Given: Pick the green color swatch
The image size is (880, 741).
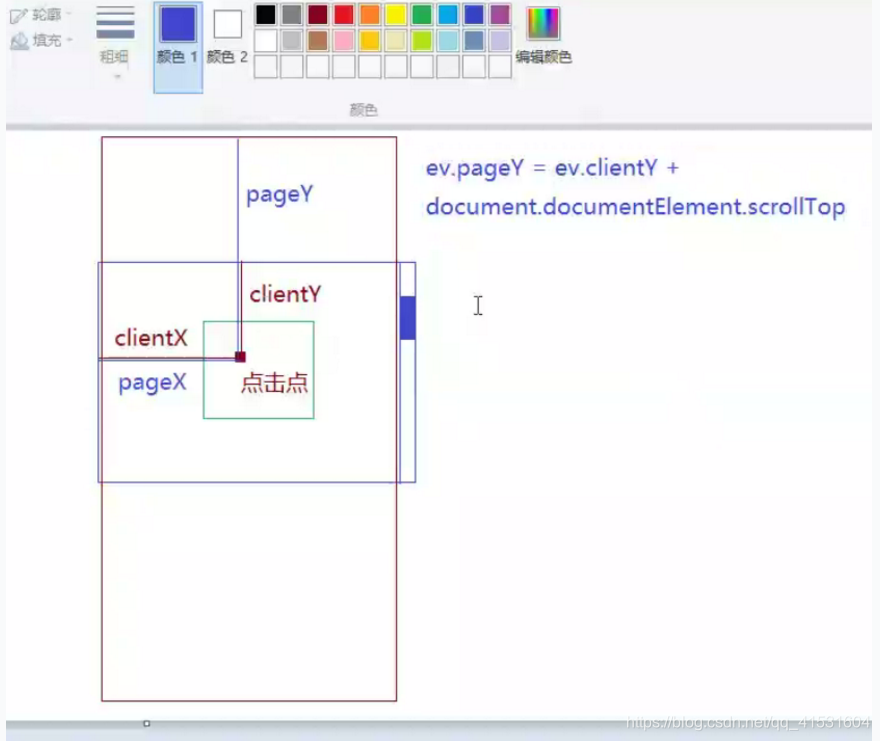Looking at the screenshot, I should [421, 15].
